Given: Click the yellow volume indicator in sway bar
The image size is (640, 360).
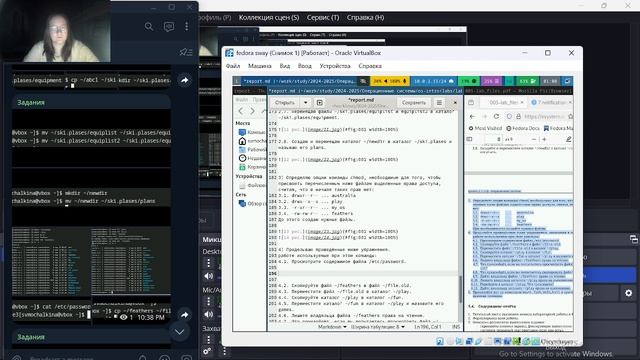Looking at the screenshot, I should pos(390,81).
